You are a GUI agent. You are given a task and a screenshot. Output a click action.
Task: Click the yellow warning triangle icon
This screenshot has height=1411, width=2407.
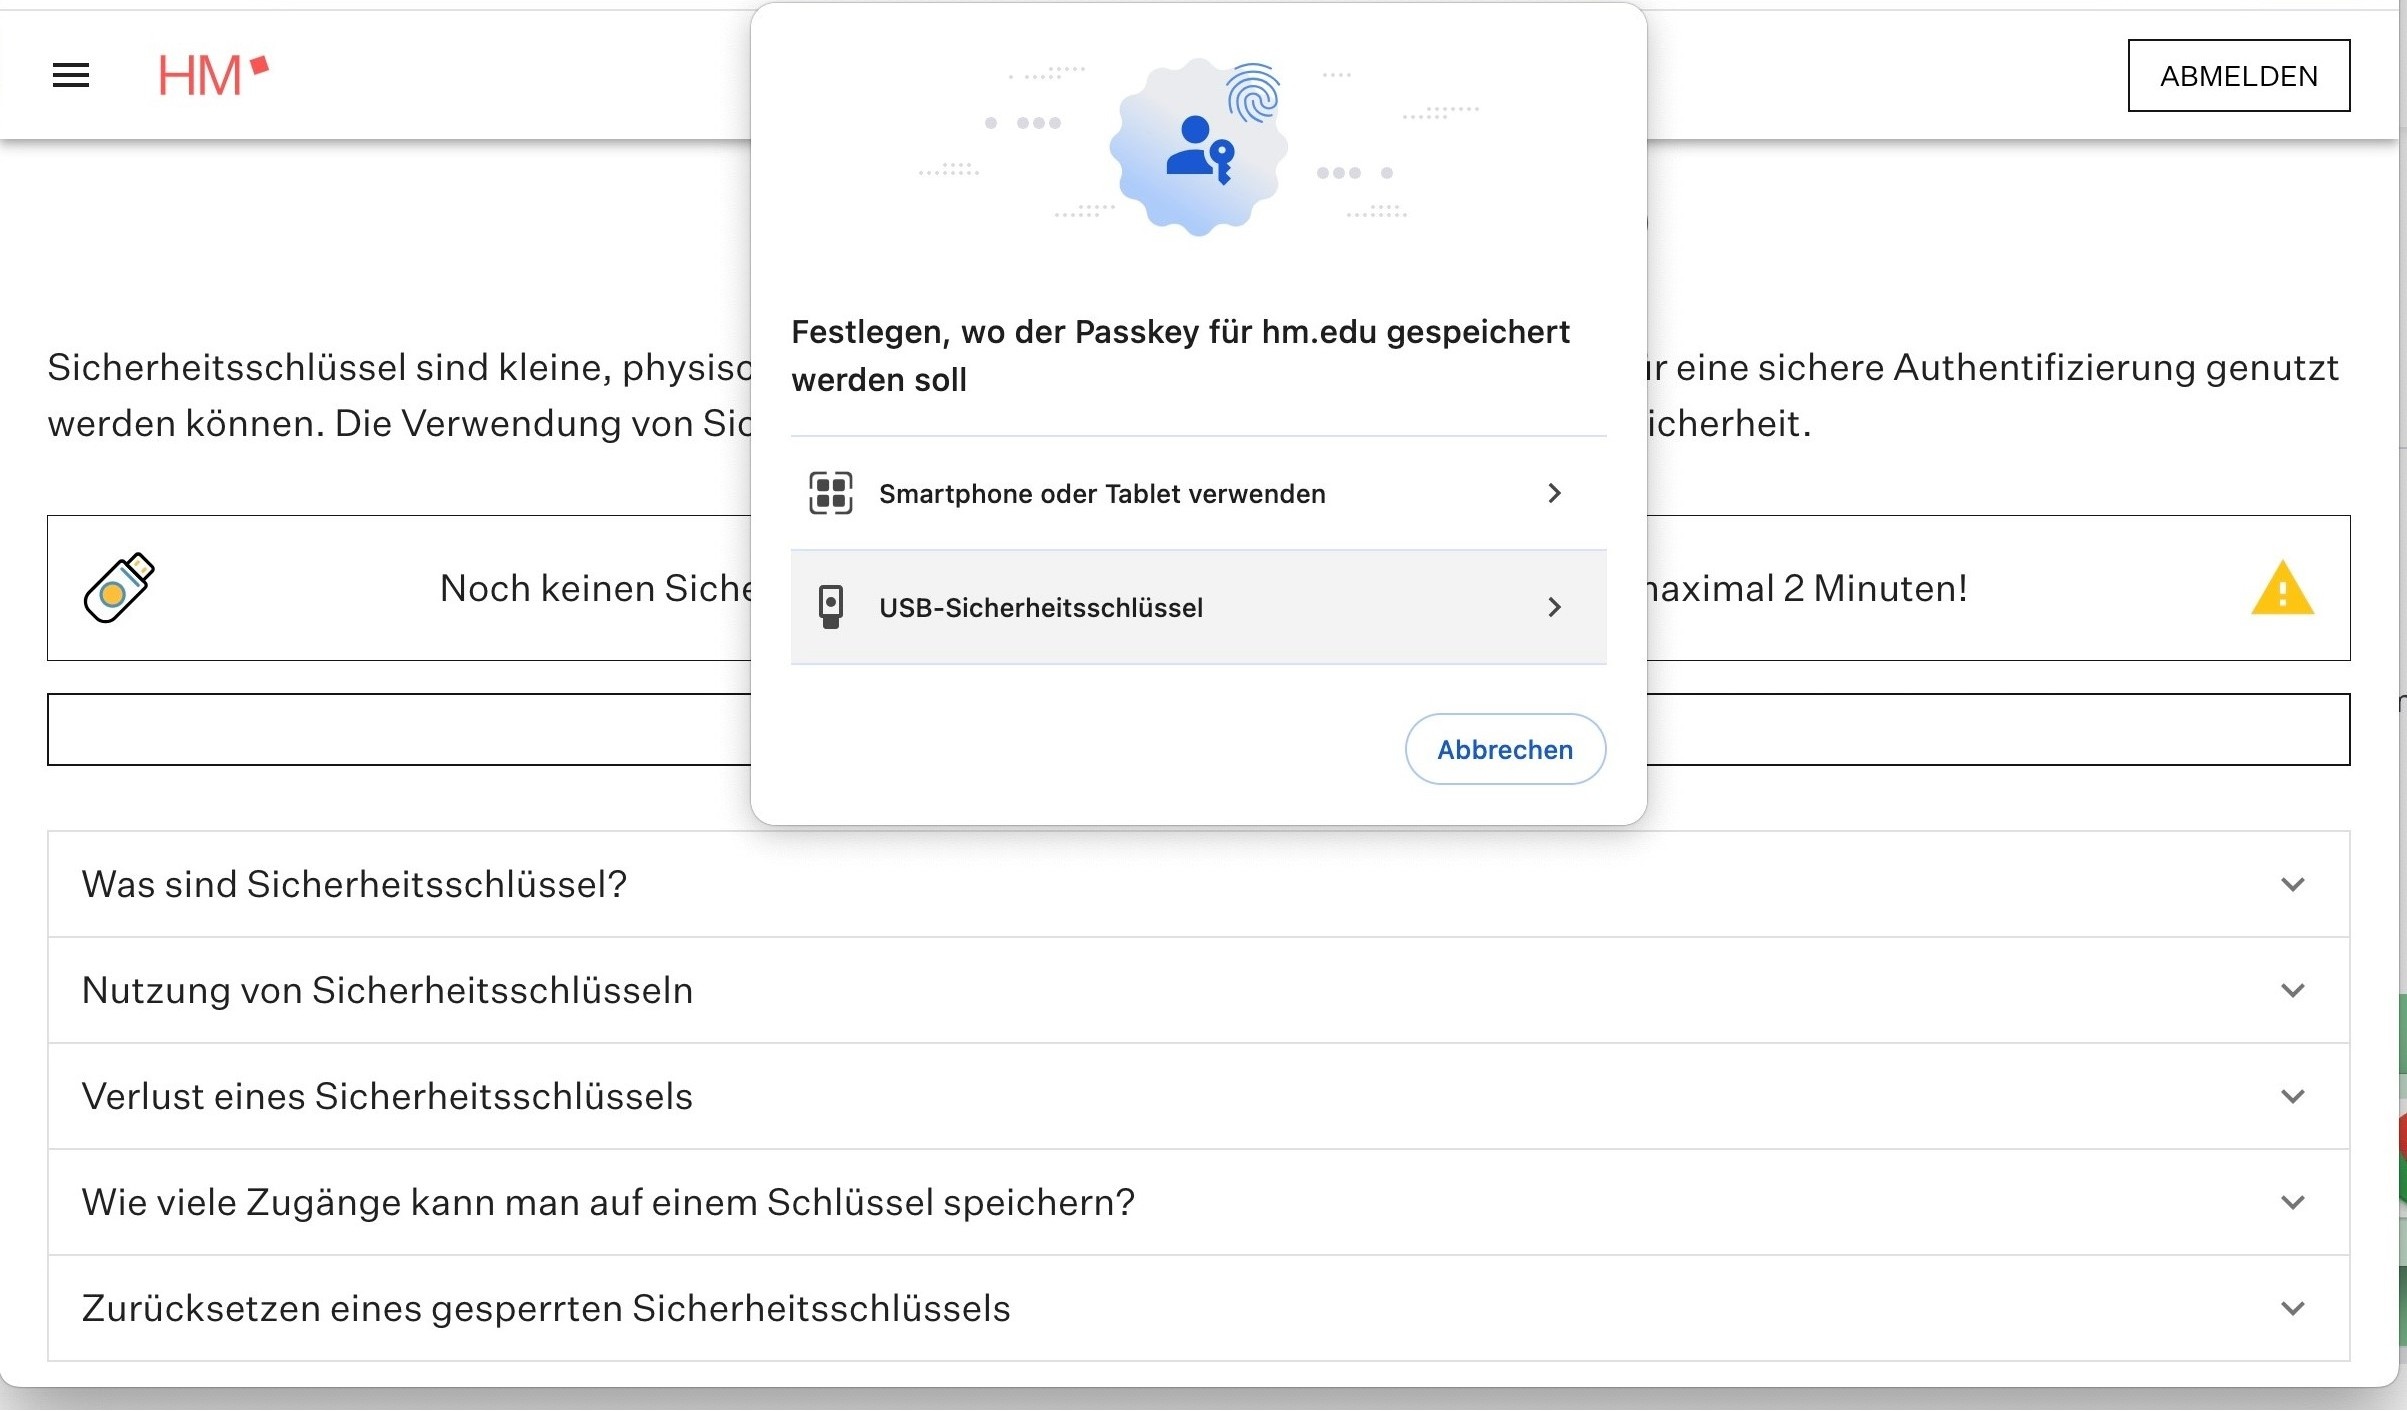coord(2282,588)
